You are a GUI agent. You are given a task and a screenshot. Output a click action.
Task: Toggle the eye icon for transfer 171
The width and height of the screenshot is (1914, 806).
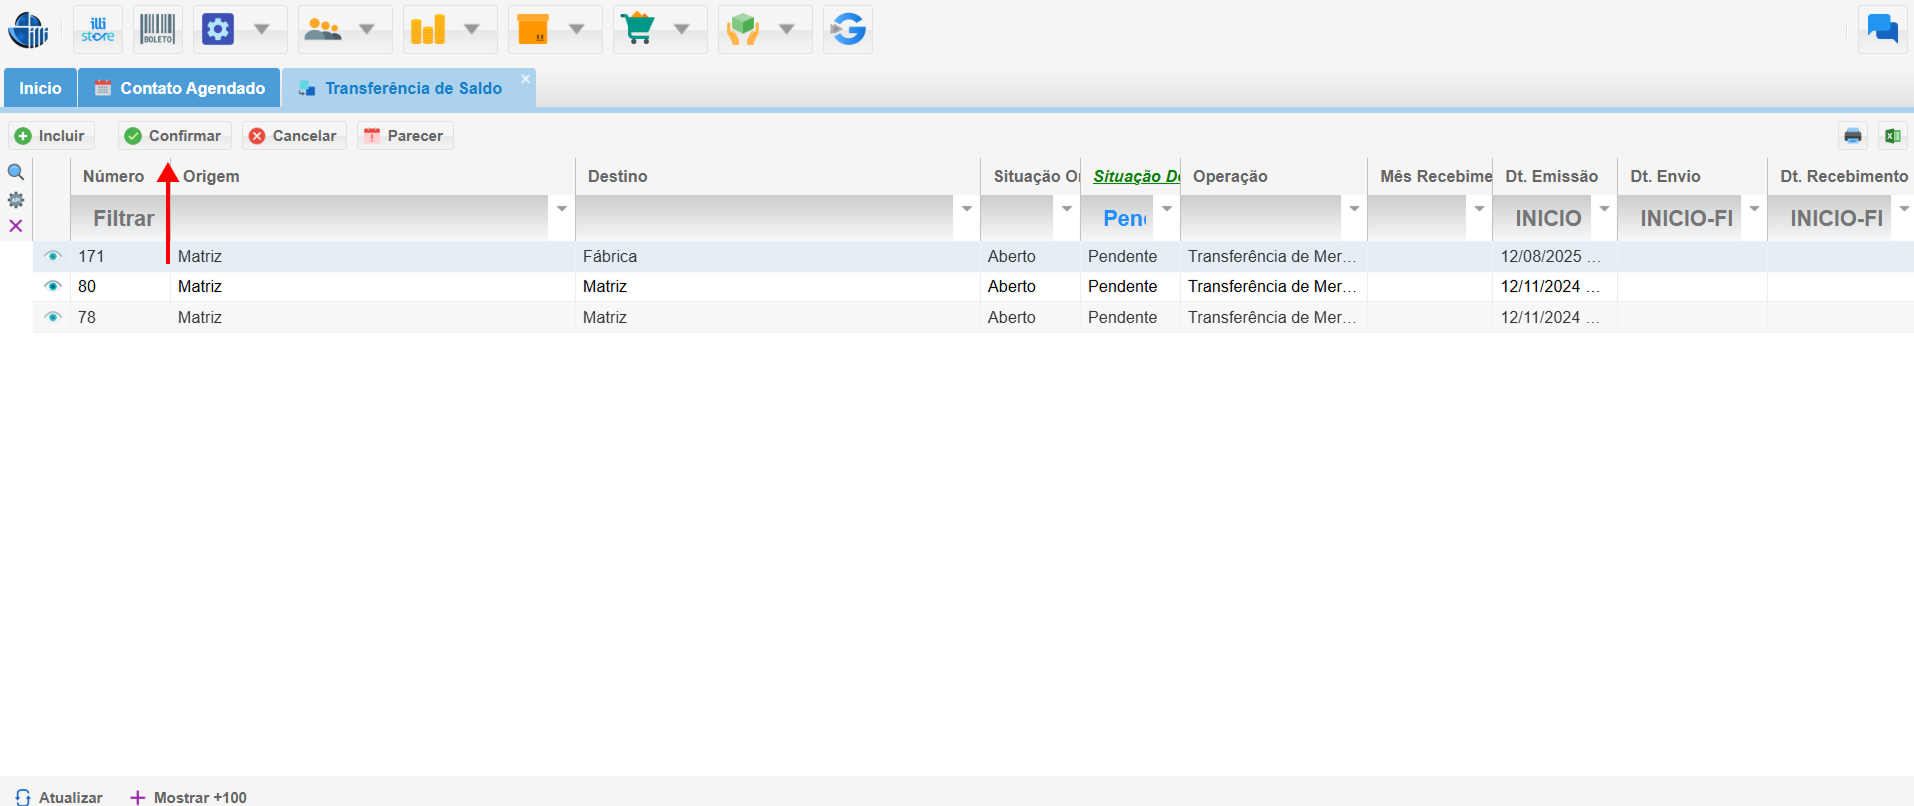tap(53, 256)
